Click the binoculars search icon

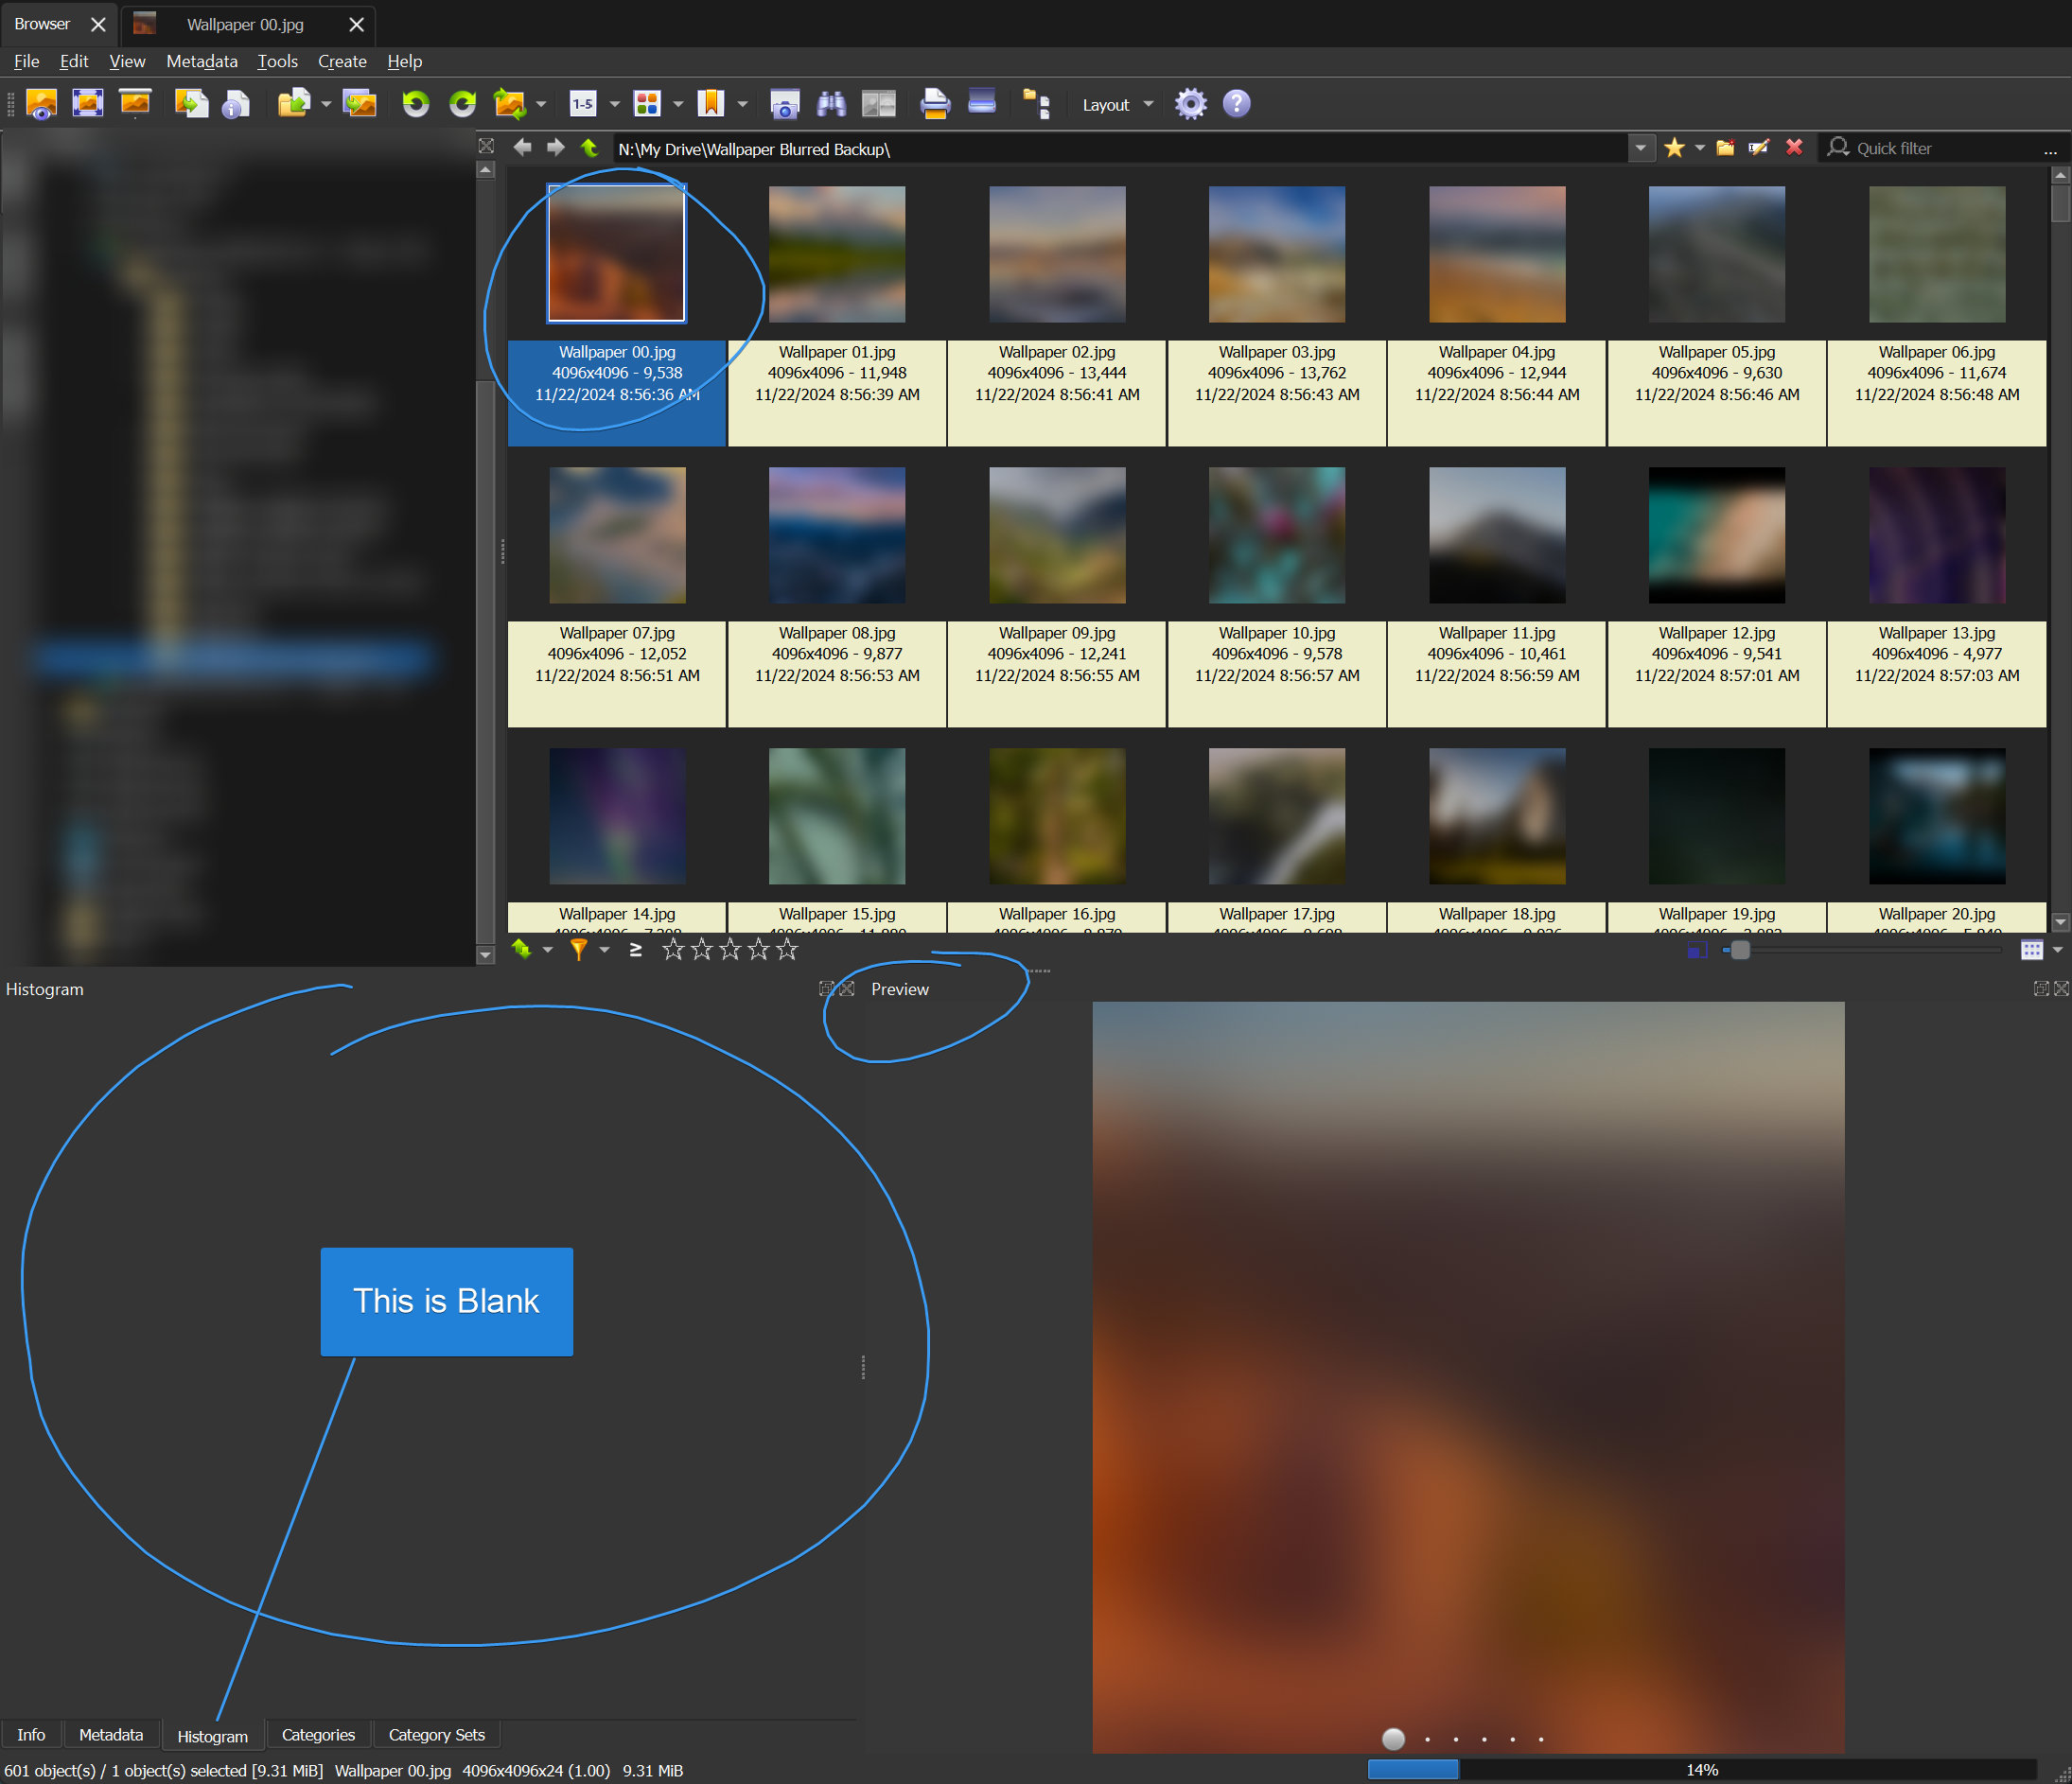pos(831,104)
